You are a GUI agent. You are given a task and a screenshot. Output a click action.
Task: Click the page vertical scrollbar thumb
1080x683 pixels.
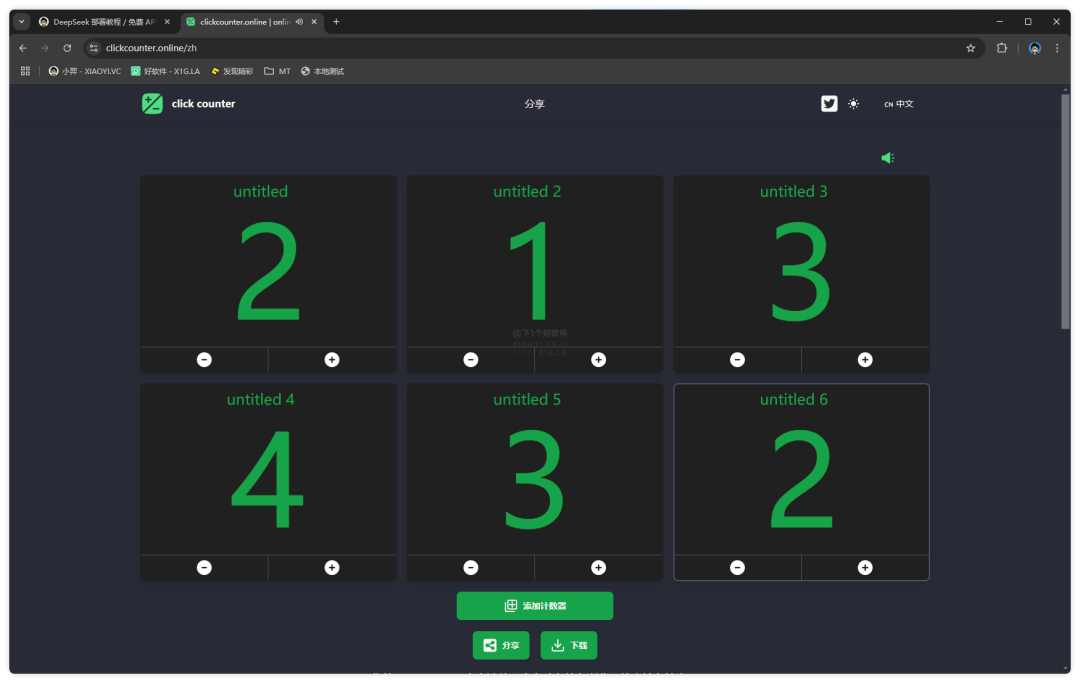point(1066,210)
